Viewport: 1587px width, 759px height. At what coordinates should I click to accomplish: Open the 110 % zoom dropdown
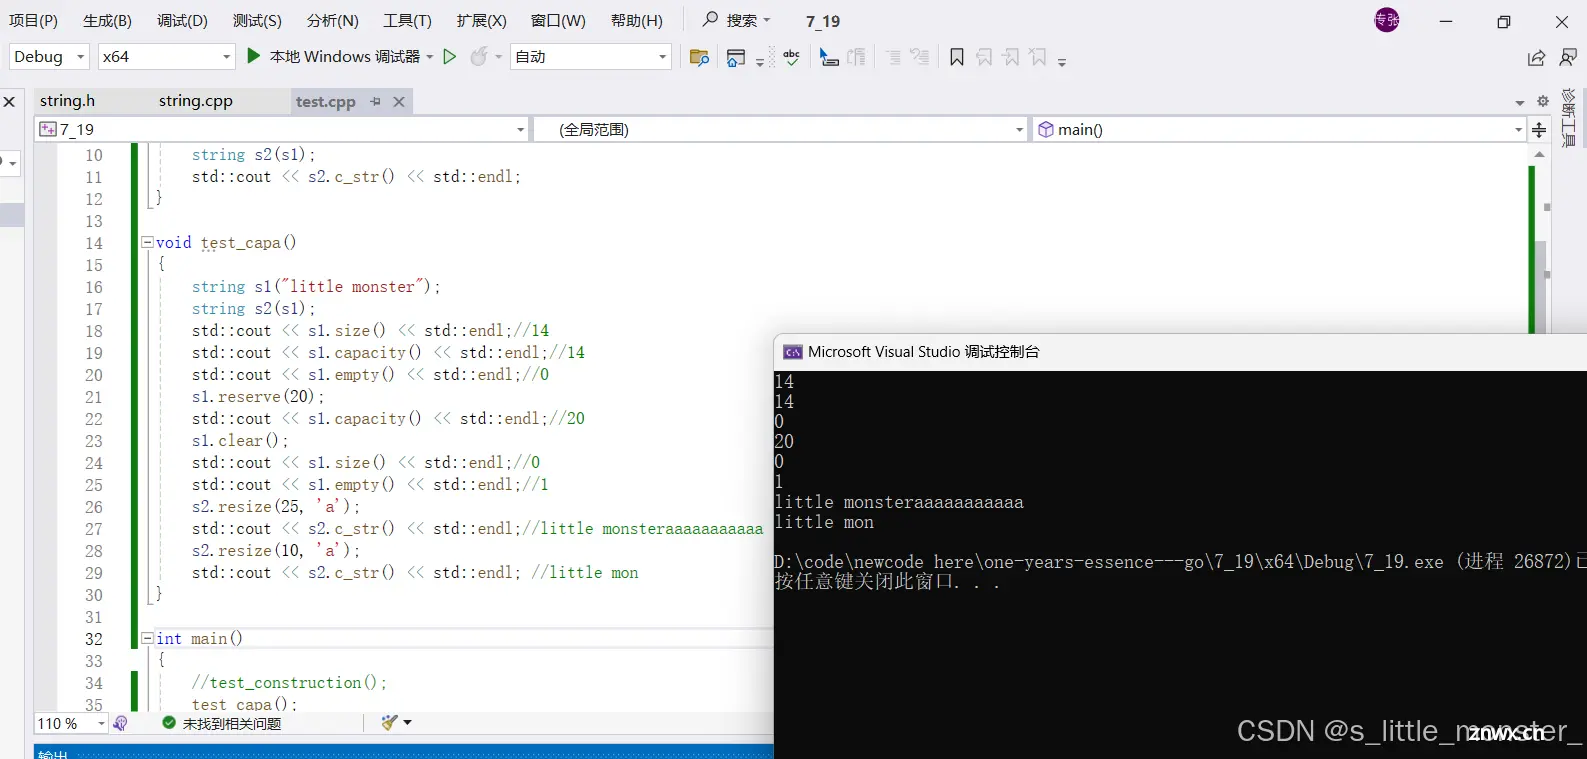(71, 723)
